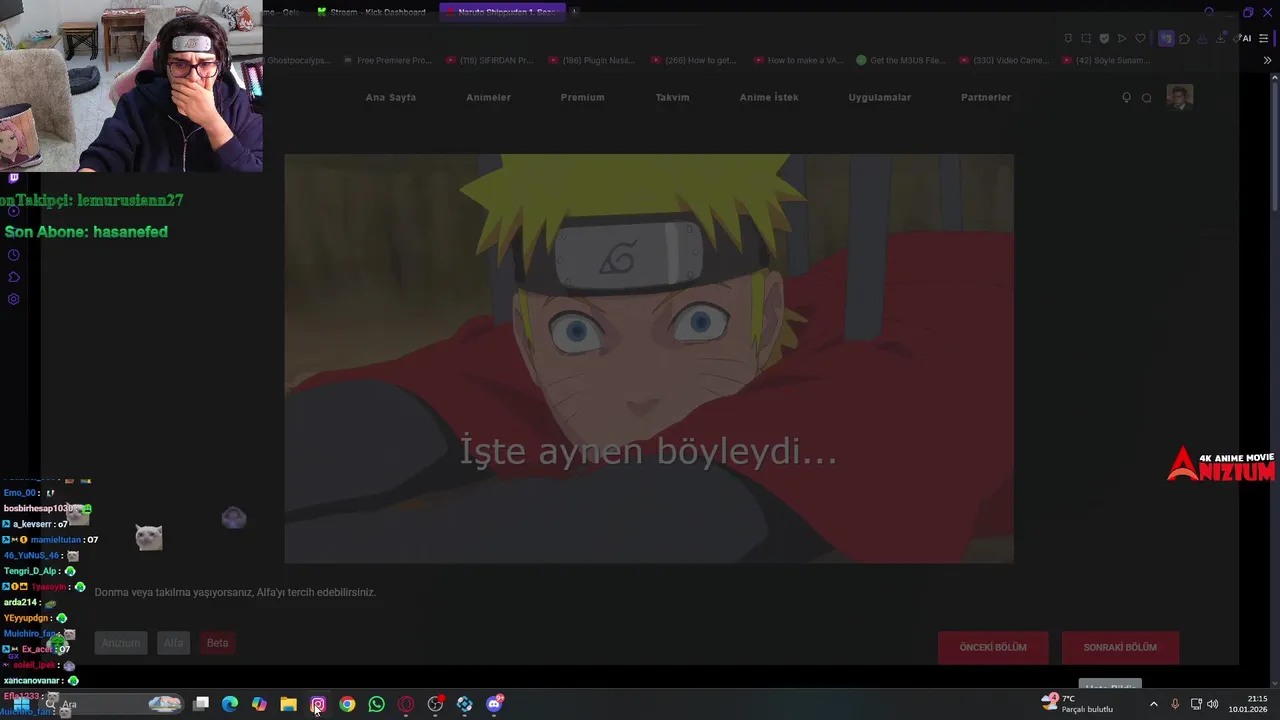The width and height of the screenshot is (1280, 720).
Task: Open File Explorer from the taskbar
Action: pos(288,704)
